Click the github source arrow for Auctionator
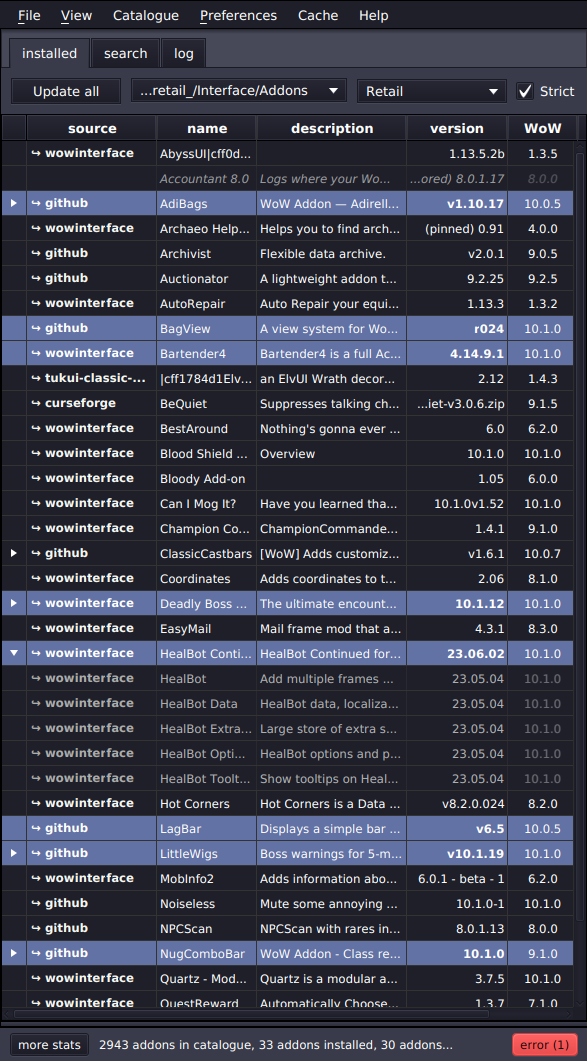Screen dimensions: 587x1061 coord(36,278)
